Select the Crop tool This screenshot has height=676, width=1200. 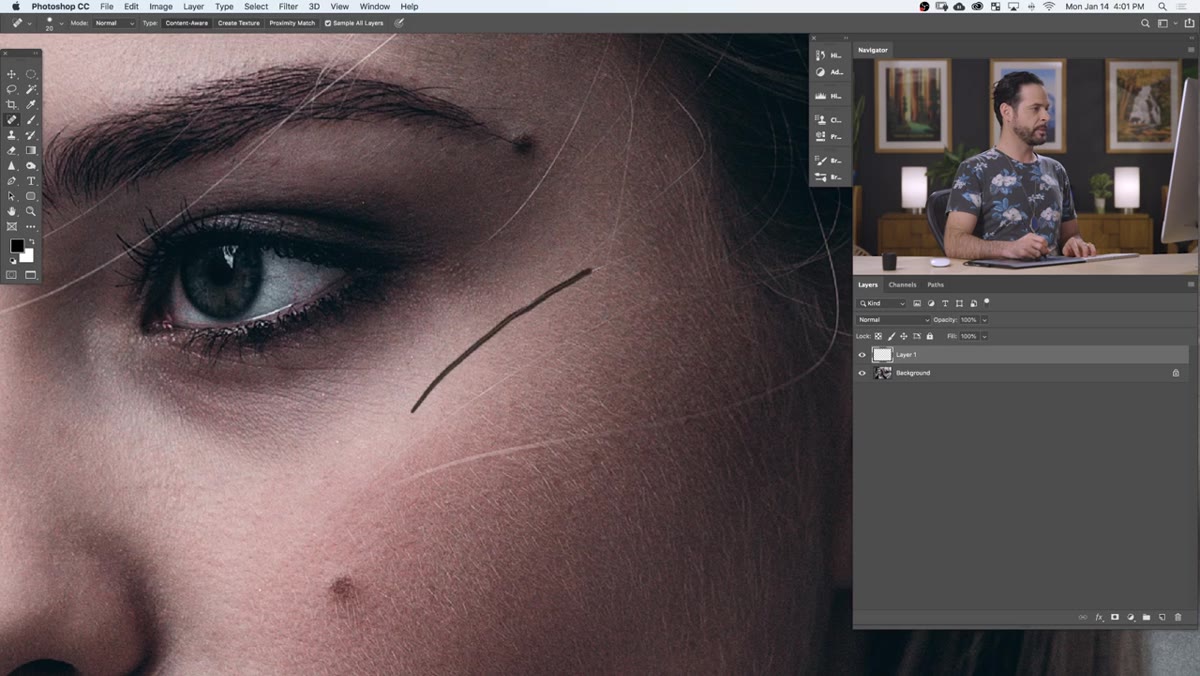(12, 104)
